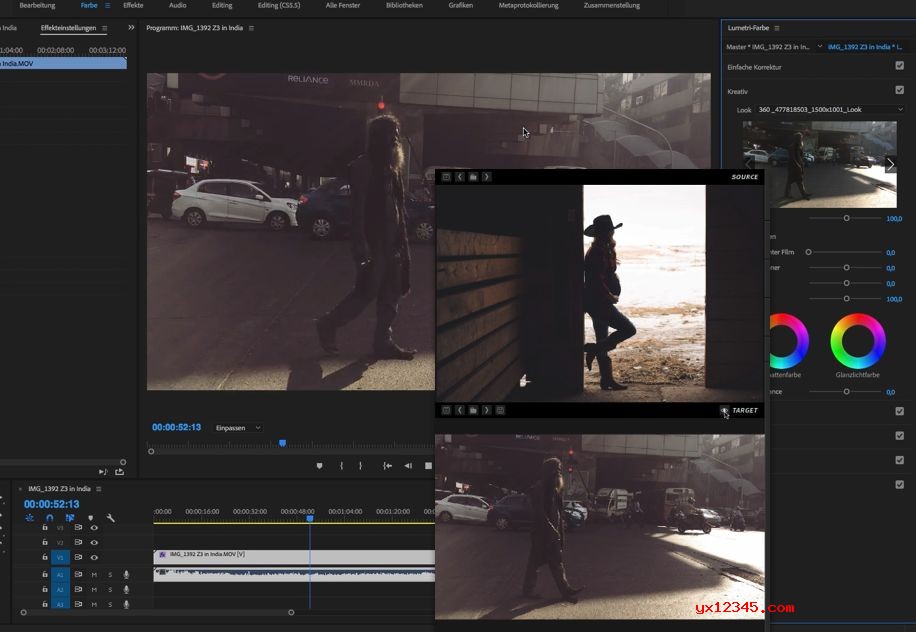This screenshot has height=632, width=916.
Task: Hide video track V3 with eye
Action: coord(94,527)
